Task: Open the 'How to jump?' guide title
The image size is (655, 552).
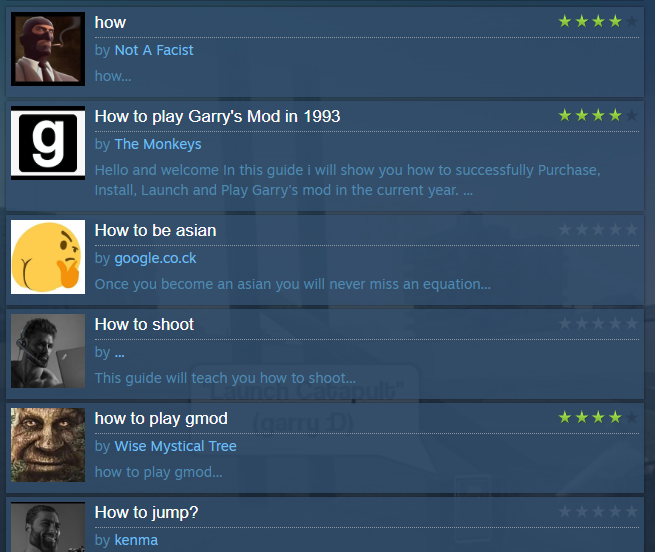Action: 146,513
